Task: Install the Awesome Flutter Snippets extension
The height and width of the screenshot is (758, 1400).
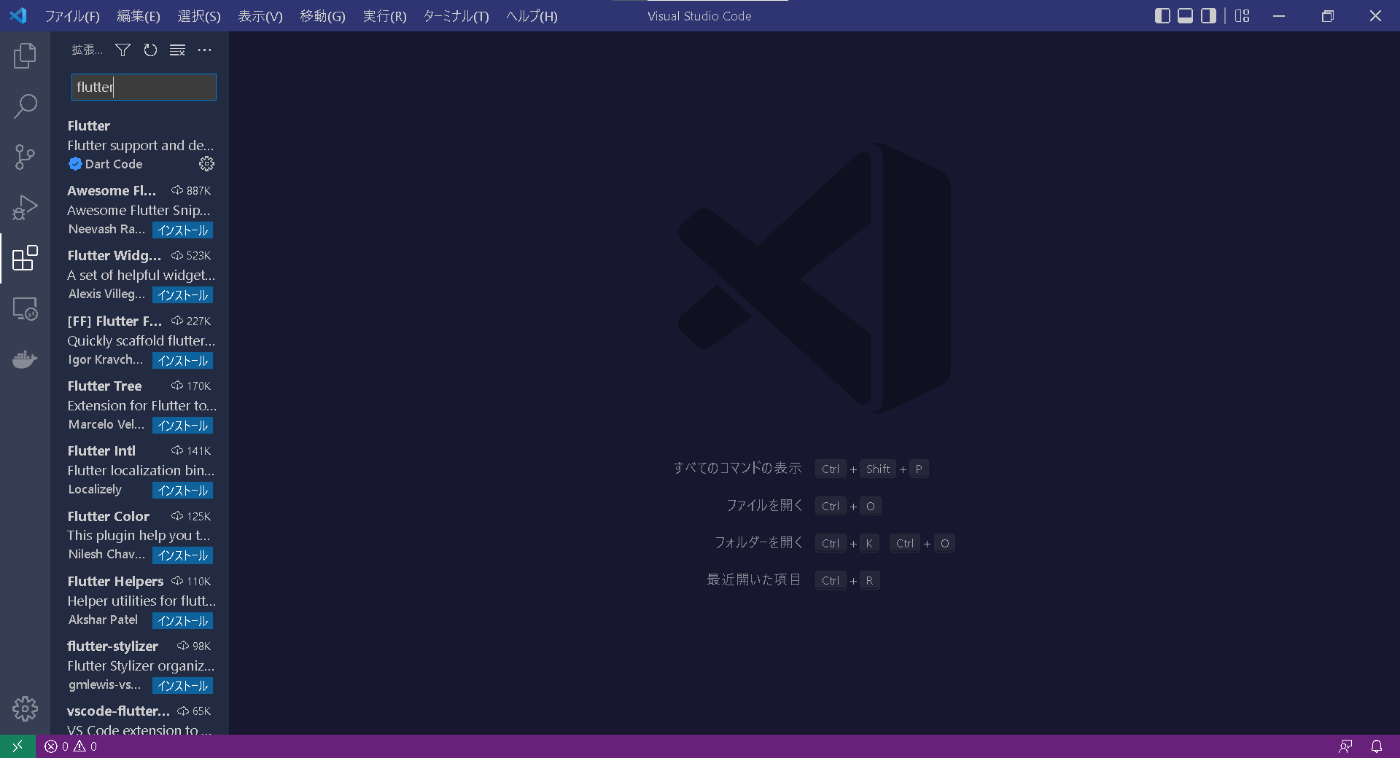Action: [182, 230]
